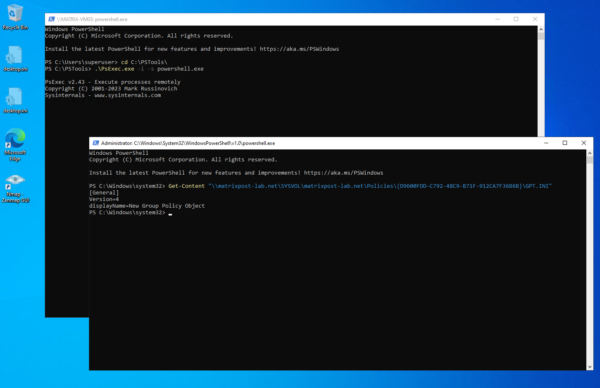Image resolution: width=600 pixels, height=388 pixels.
Task: Select the desktop.ini icon directly below Recycle Bin
Action: pyautogui.click(x=15, y=59)
